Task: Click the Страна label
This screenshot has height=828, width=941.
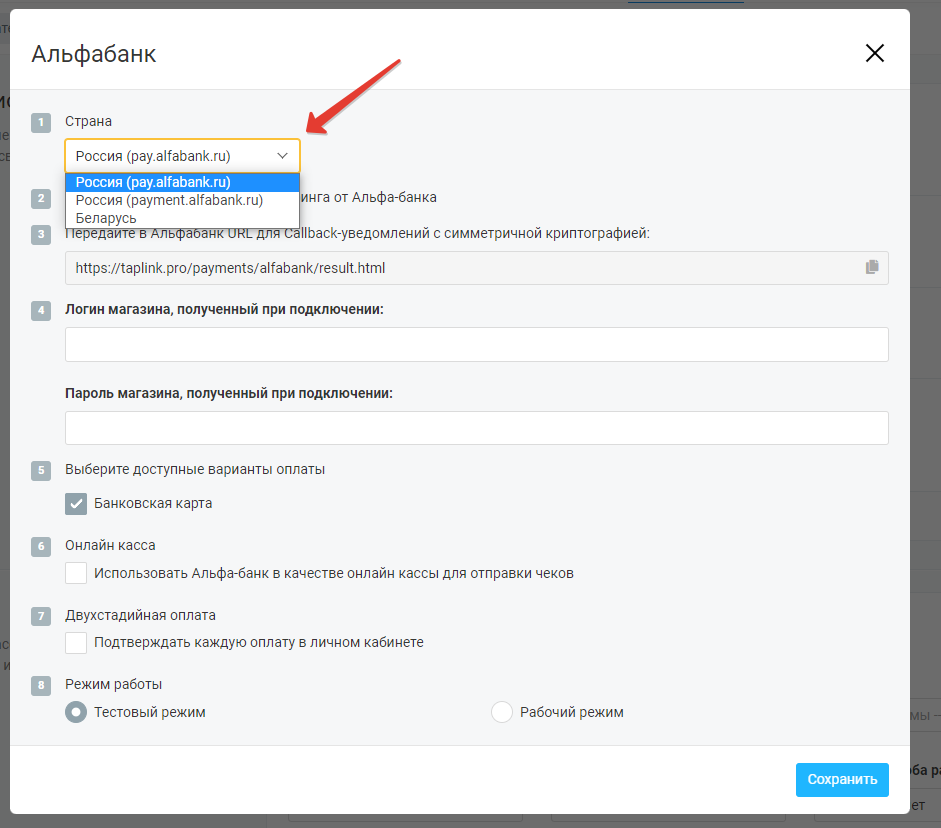Action: point(88,121)
